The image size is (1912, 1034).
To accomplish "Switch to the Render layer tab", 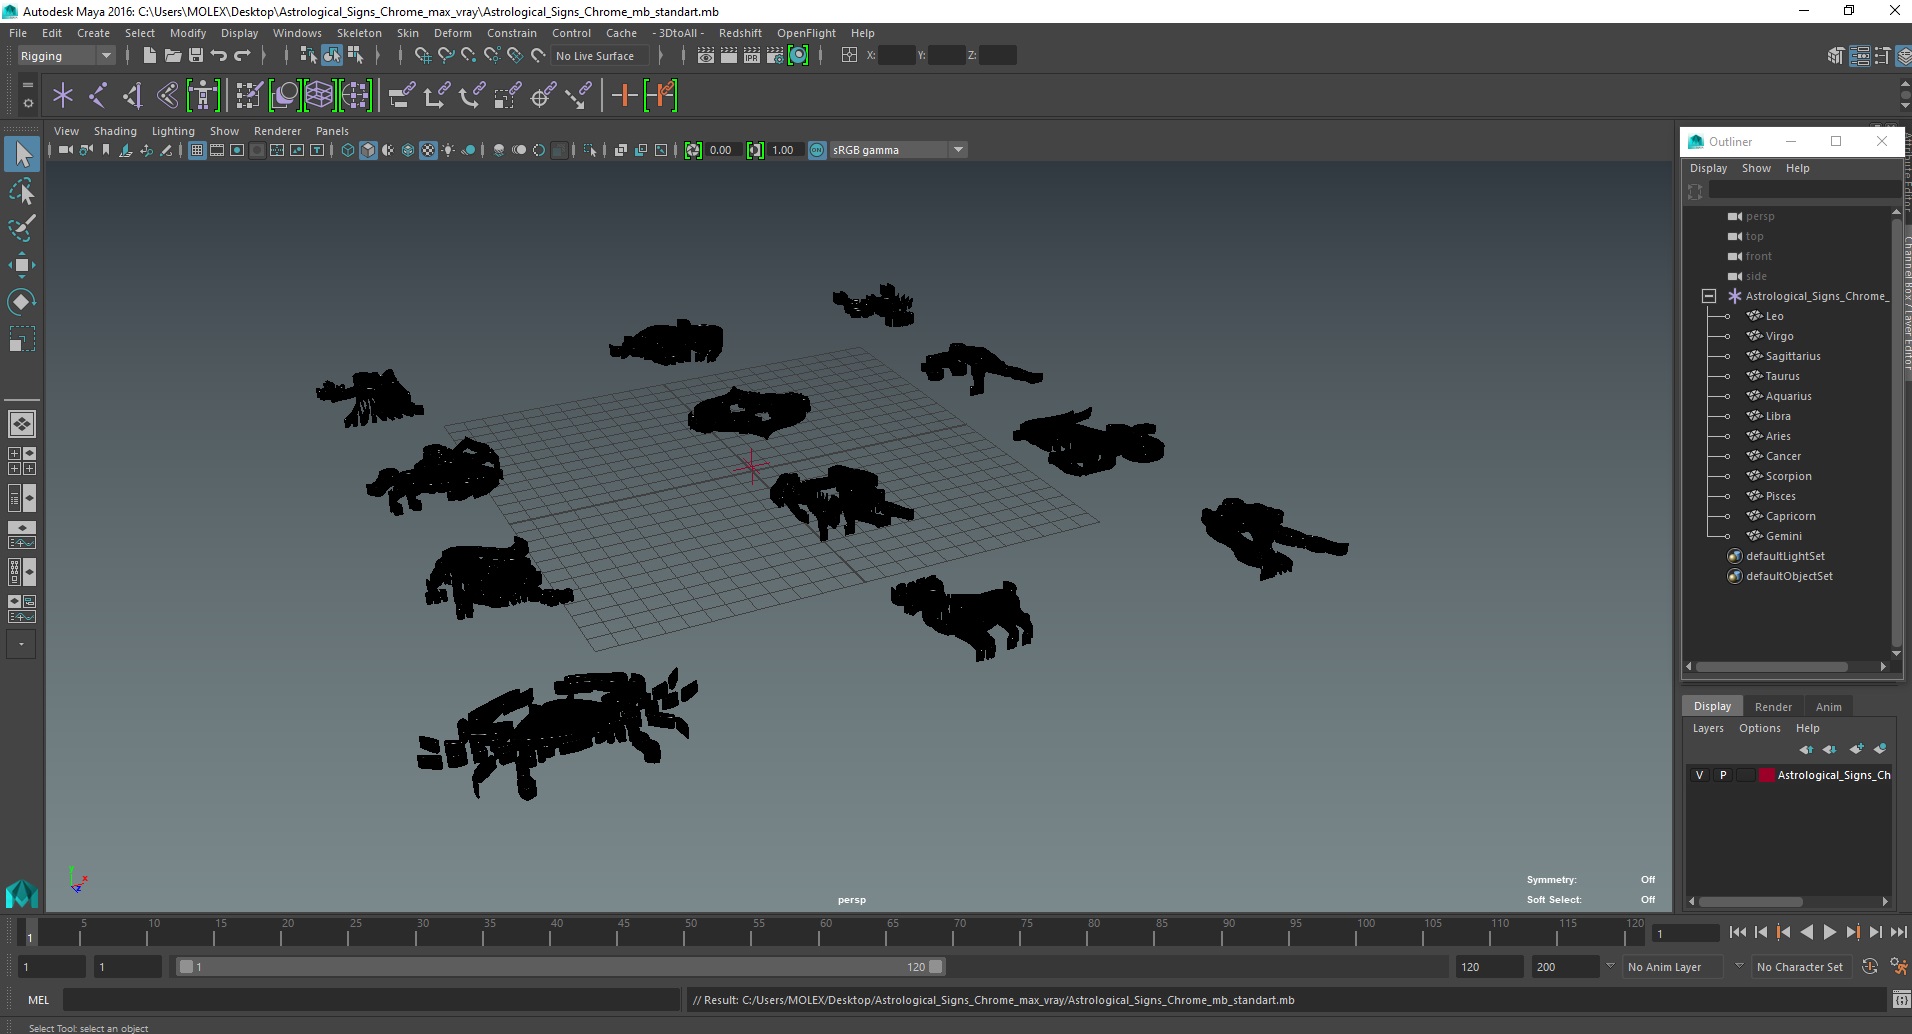I will (x=1773, y=706).
